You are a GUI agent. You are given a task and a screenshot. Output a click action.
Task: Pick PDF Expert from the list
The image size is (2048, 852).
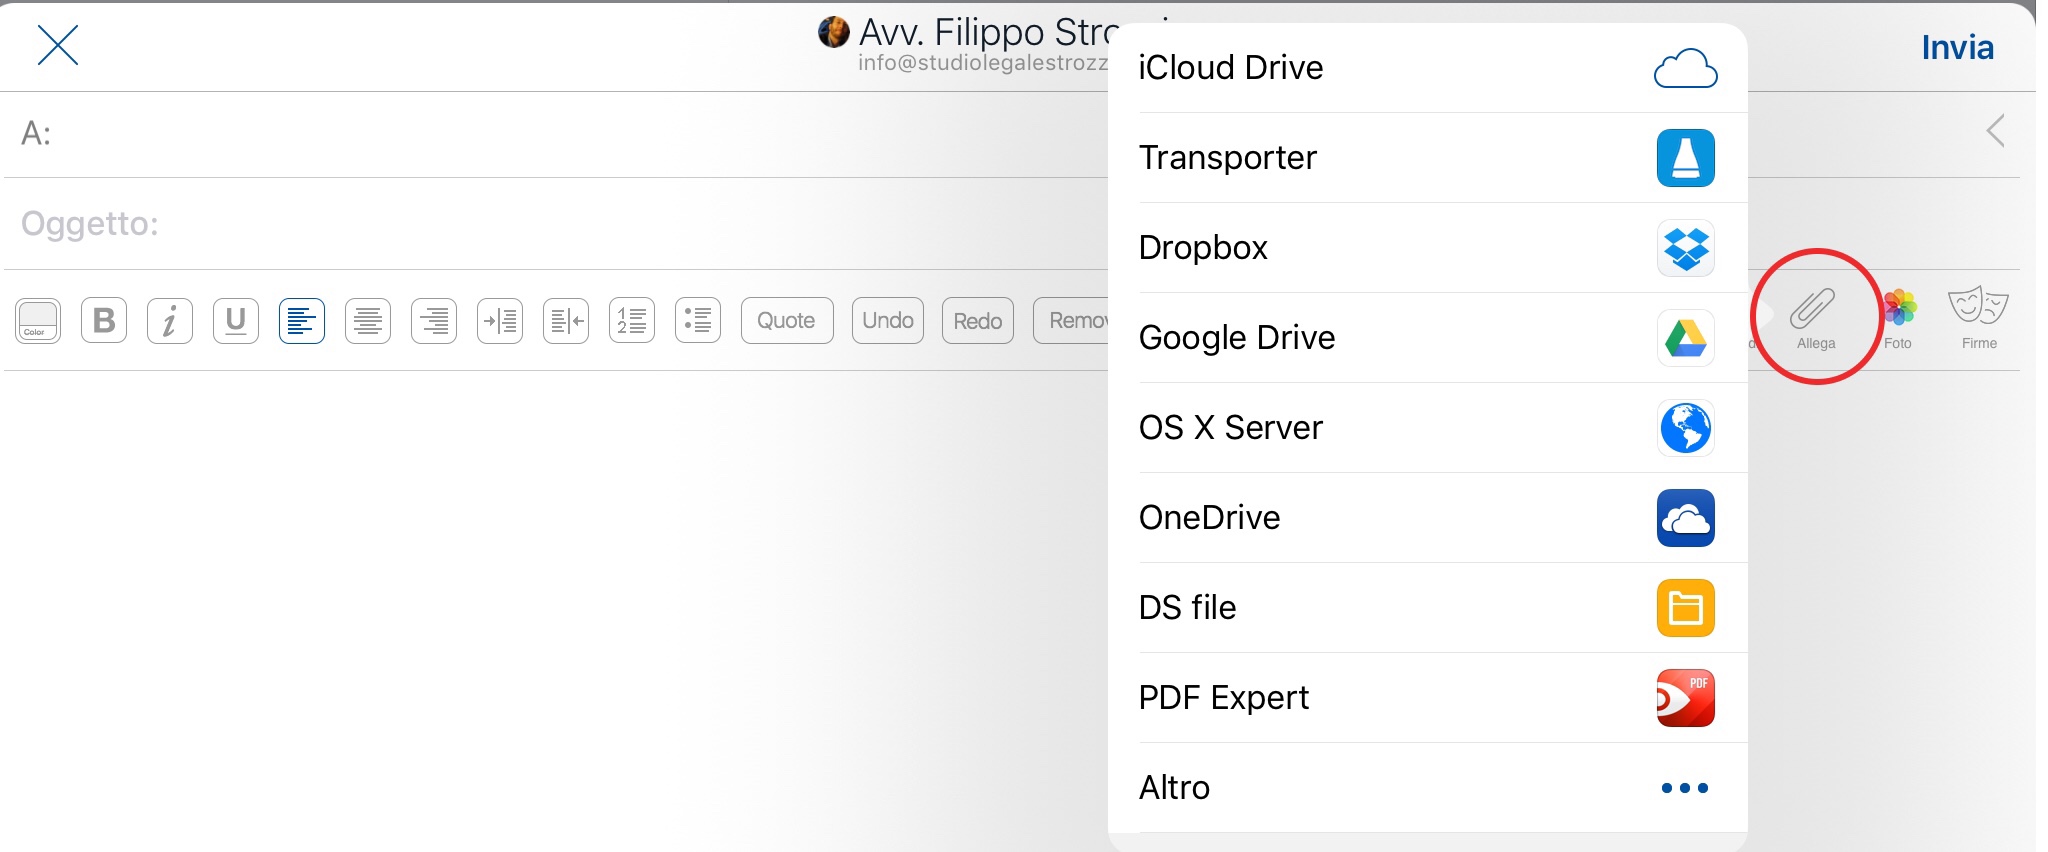coord(1428,698)
